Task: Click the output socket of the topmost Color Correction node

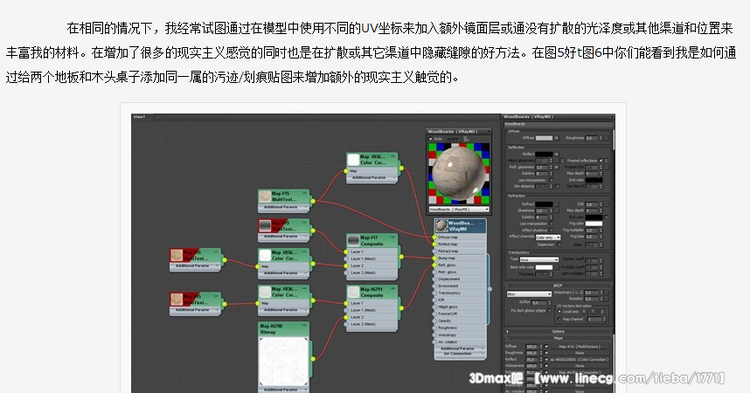Action: (x=401, y=168)
